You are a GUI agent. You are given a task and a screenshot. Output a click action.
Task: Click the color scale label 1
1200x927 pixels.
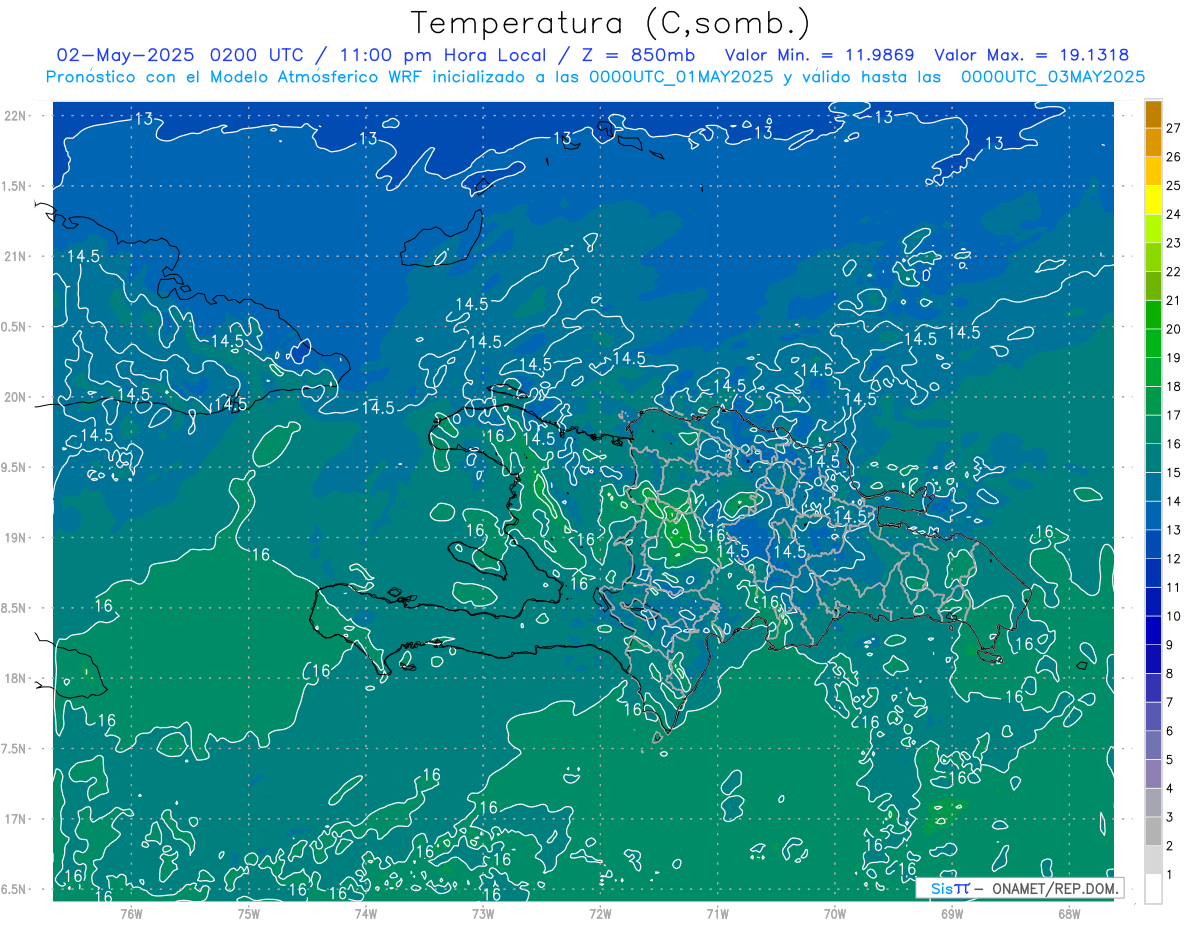click(x=1169, y=875)
